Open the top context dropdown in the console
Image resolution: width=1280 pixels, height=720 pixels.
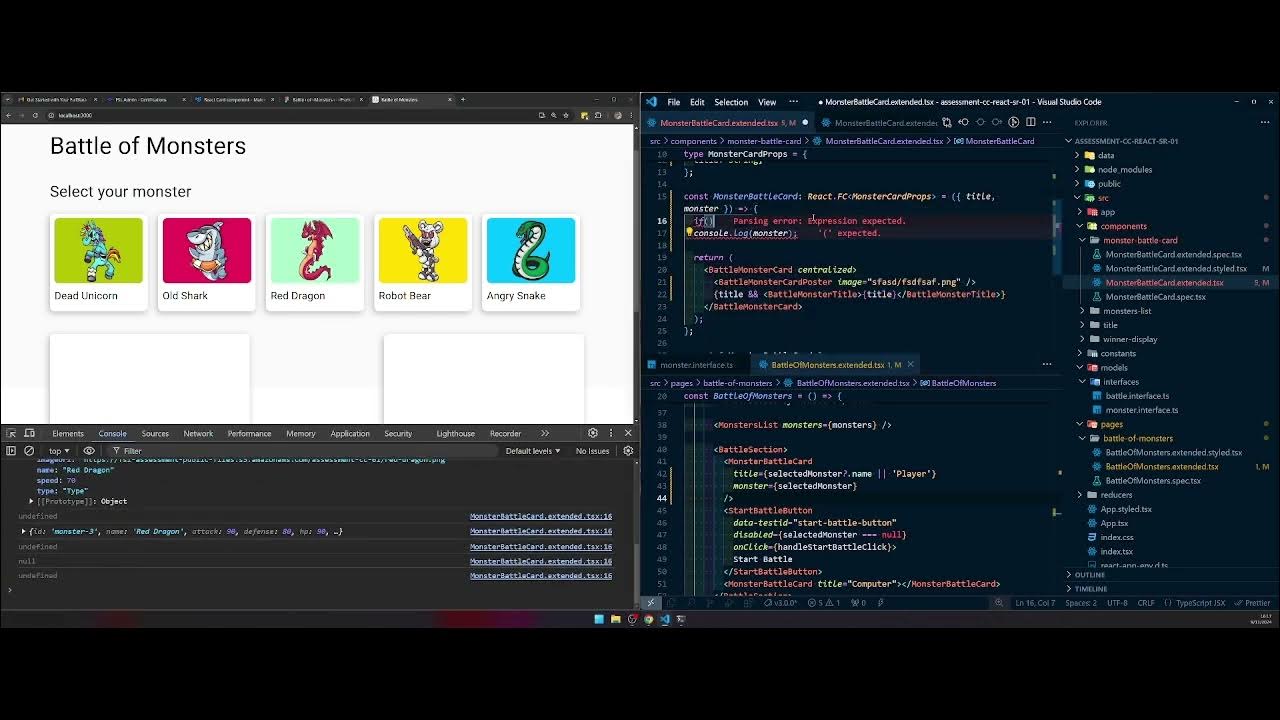coord(59,451)
